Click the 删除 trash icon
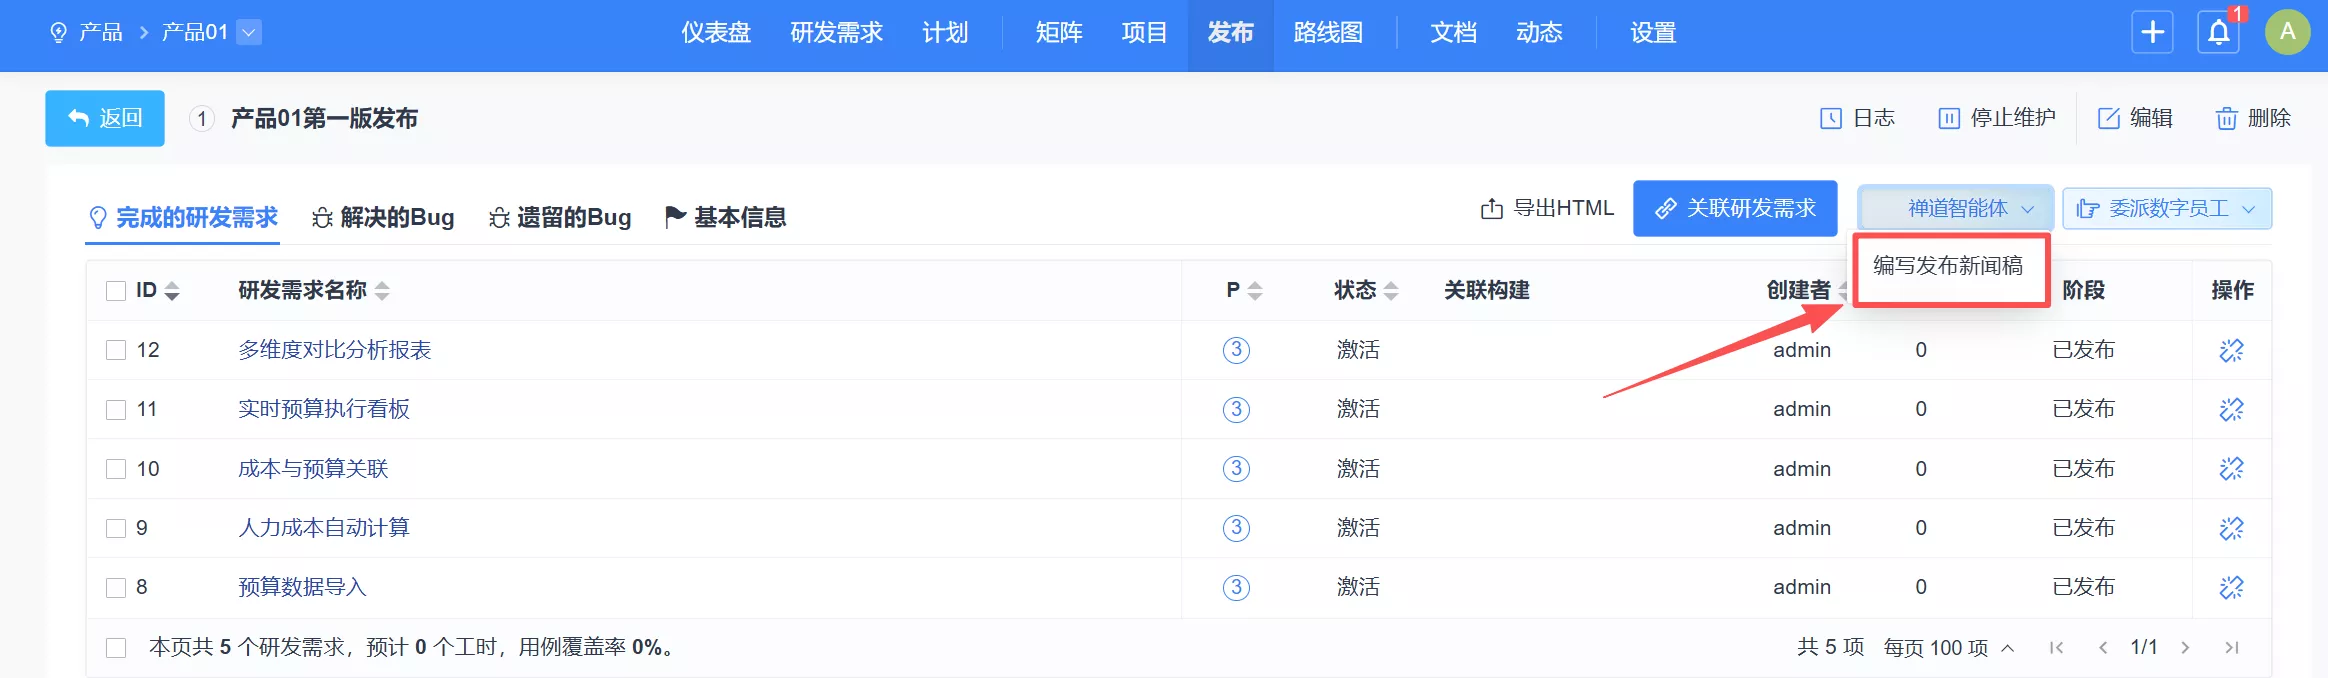2328x678 pixels. 2226,118
